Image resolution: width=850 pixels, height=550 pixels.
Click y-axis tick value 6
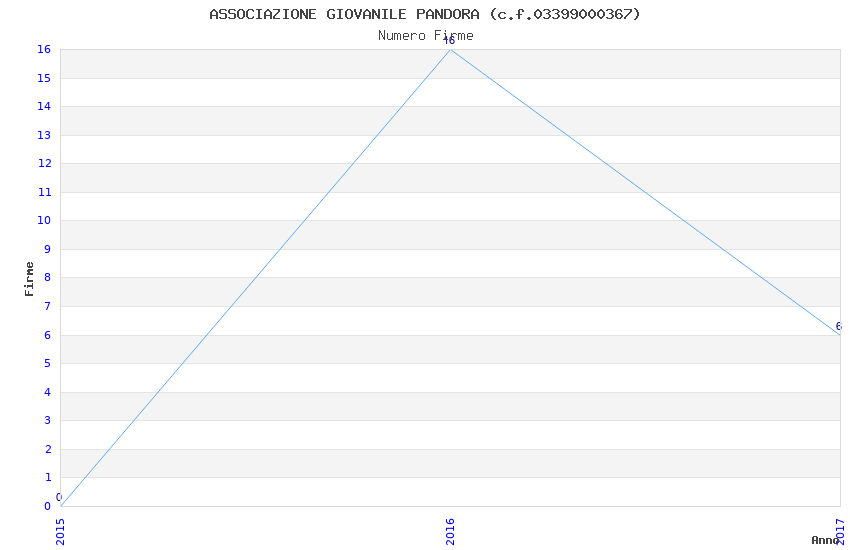[x=48, y=335]
